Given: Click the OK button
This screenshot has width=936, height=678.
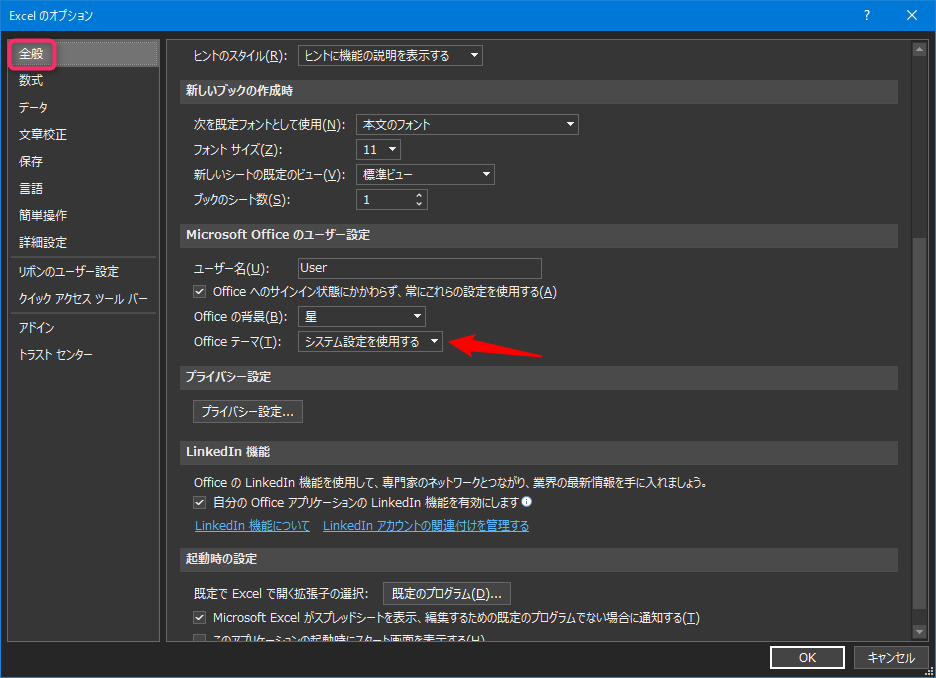Looking at the screenshot, I should 807,658.
